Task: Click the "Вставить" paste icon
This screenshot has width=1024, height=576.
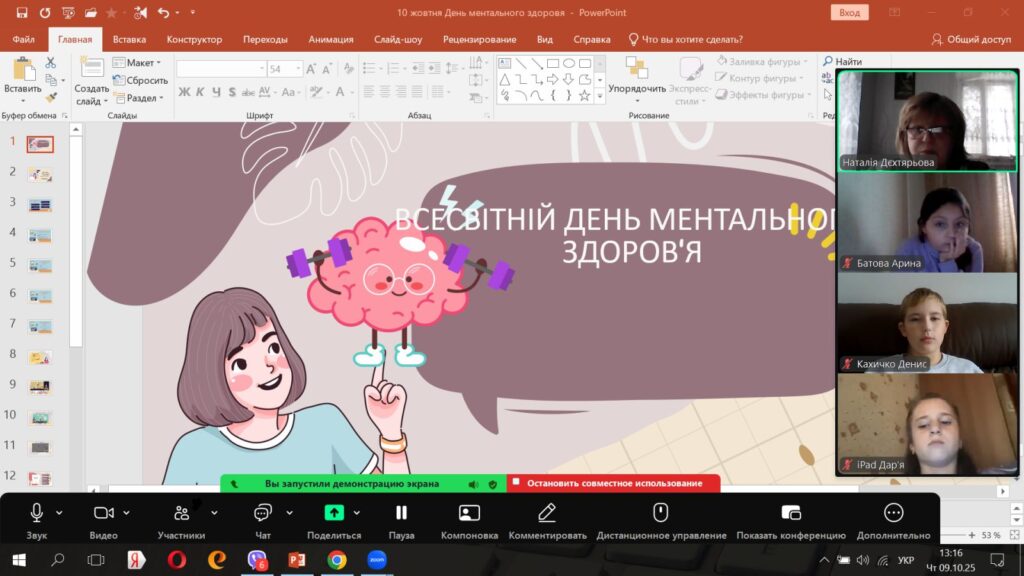Action: (22, 70)
